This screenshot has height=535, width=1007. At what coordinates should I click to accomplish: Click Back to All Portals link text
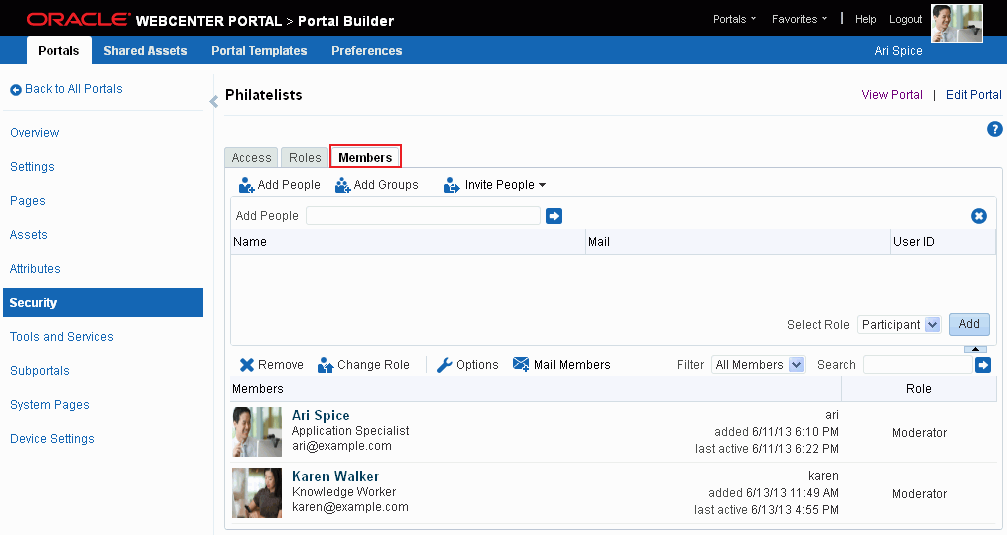pyautogui.click(x=74, y=89)
